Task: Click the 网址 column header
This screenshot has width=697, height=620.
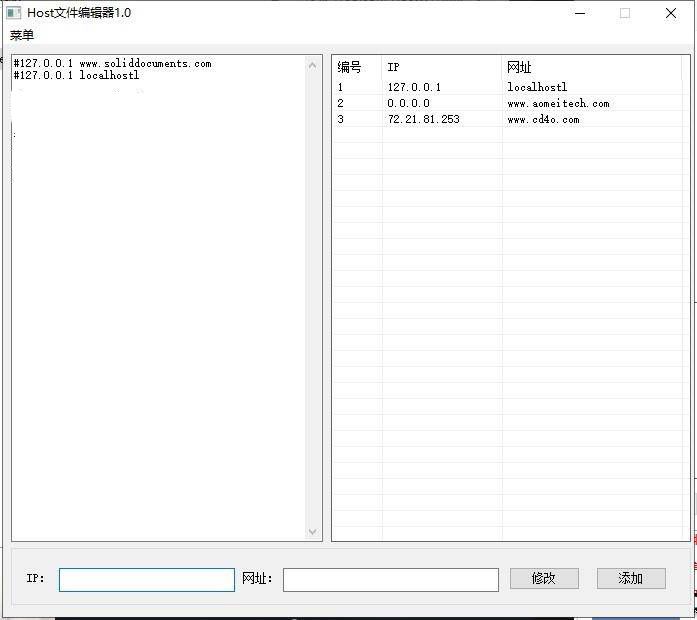Action: (x=592, y=67)
